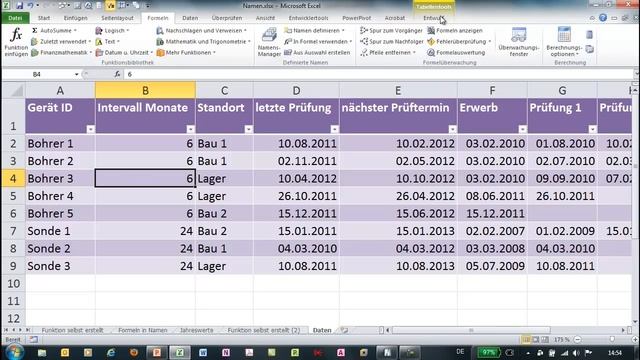Open Standort filter dropdown
Image resolution: width=640 pixels, height=360 pixels.
248,129
